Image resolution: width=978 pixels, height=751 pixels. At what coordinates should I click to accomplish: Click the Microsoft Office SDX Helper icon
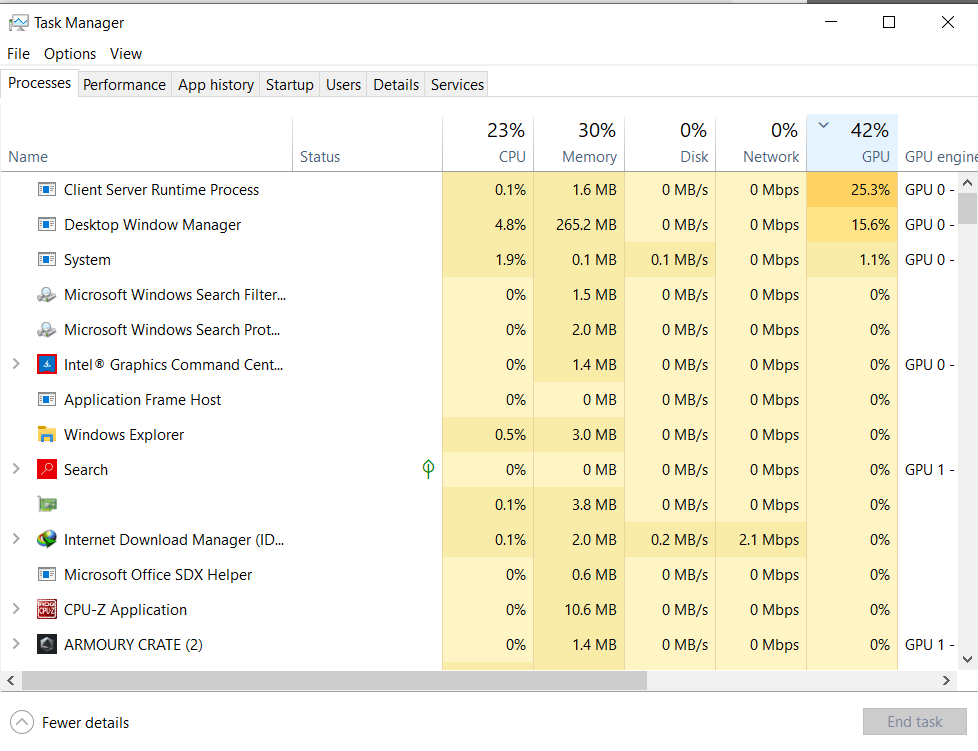coord(47,574)
